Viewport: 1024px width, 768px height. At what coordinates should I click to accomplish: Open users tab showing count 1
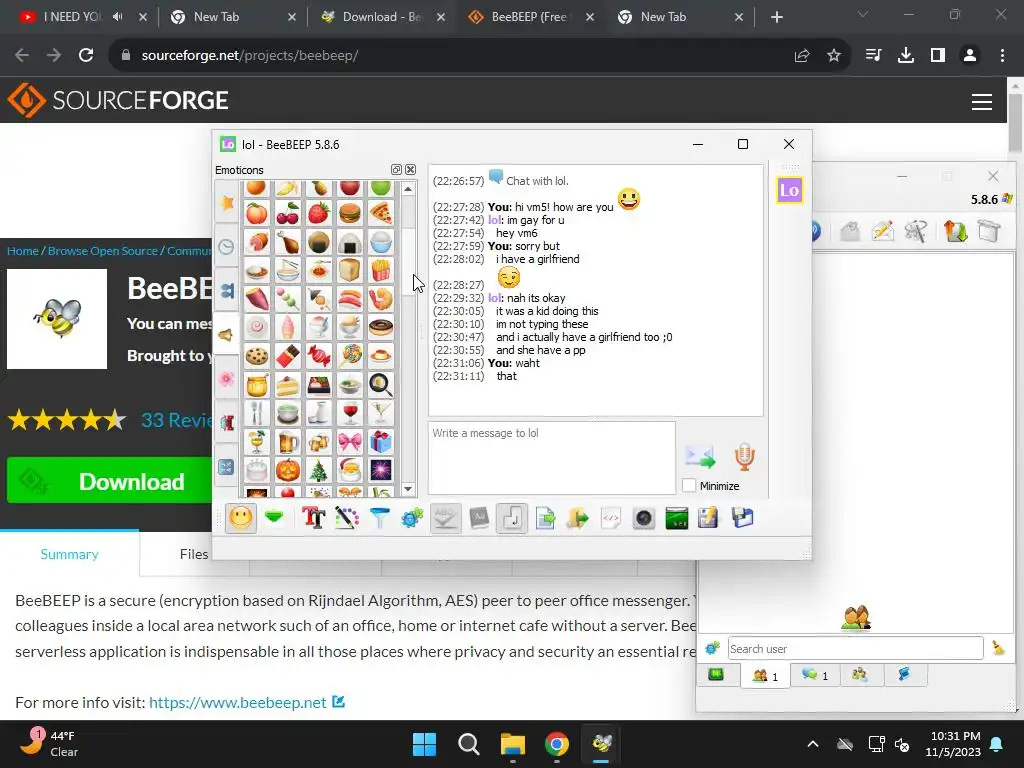(765, 675)
